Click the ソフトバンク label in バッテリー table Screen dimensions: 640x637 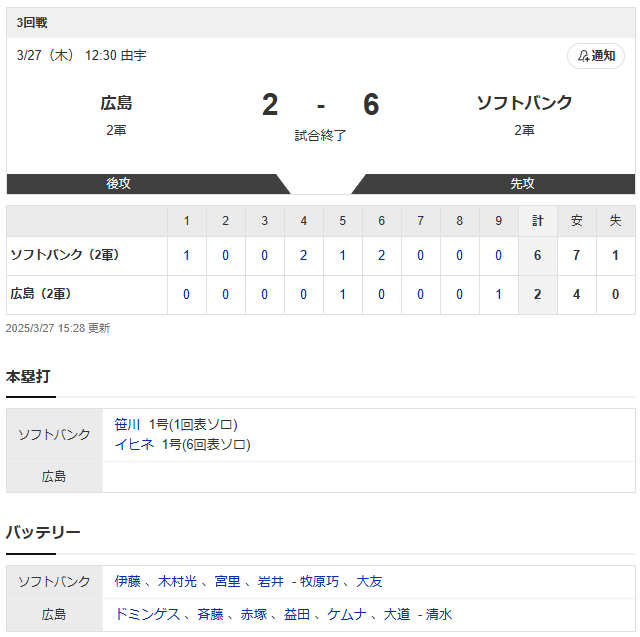54,582
